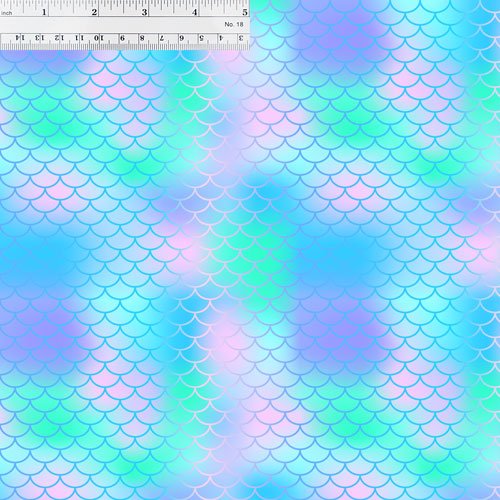Click the upside-down centimeter number "7" on the ruler

(162, 38)
